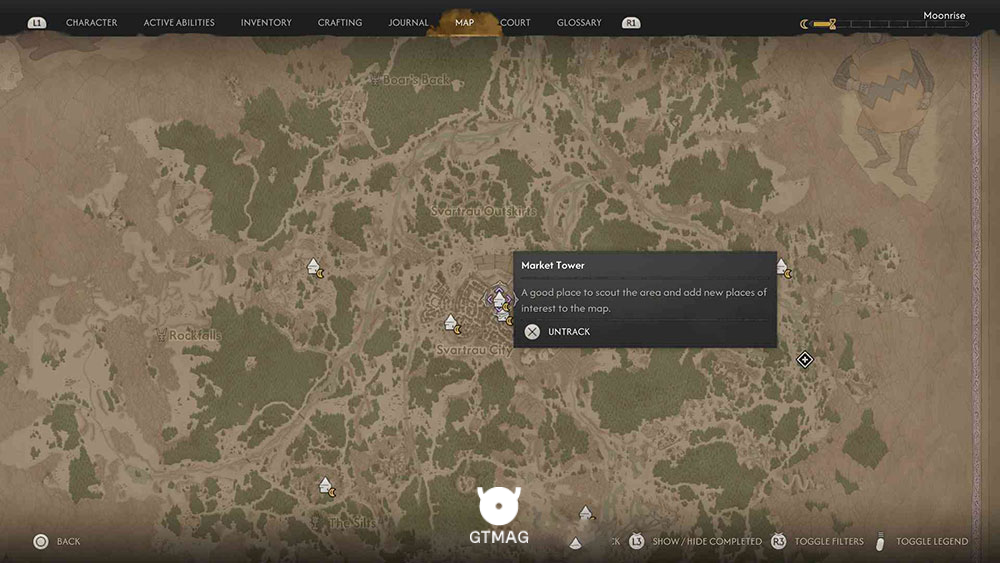
Task: Toggle the map legend
Action: point(932,541)
